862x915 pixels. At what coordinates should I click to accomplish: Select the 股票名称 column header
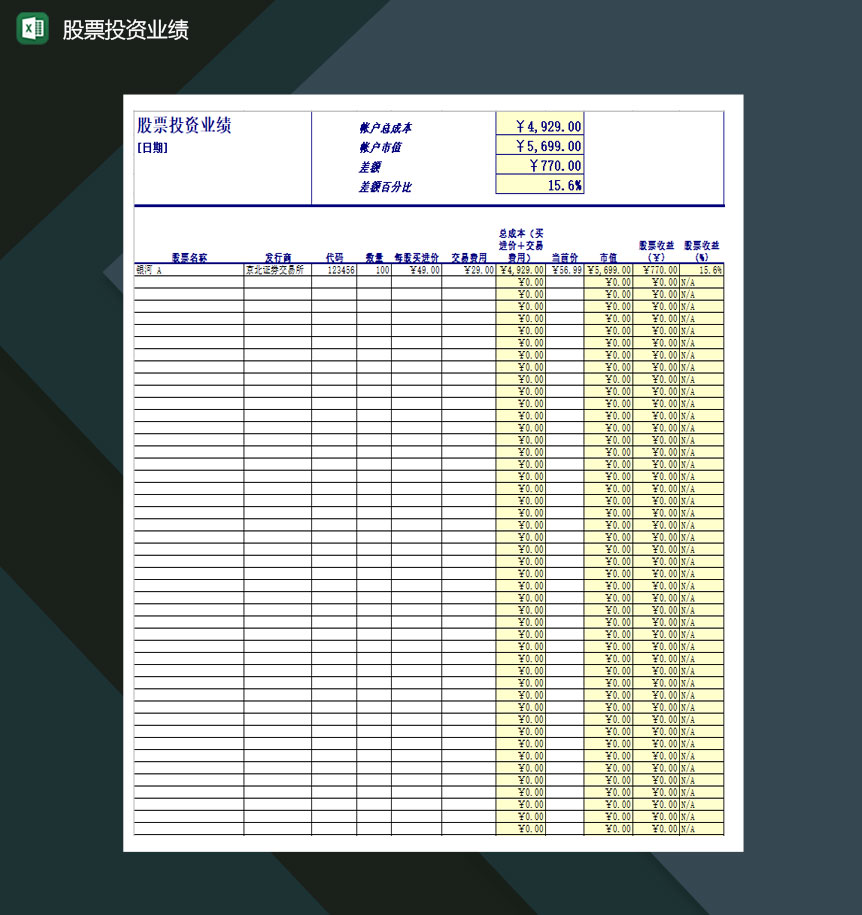click(x=185, y=258)
